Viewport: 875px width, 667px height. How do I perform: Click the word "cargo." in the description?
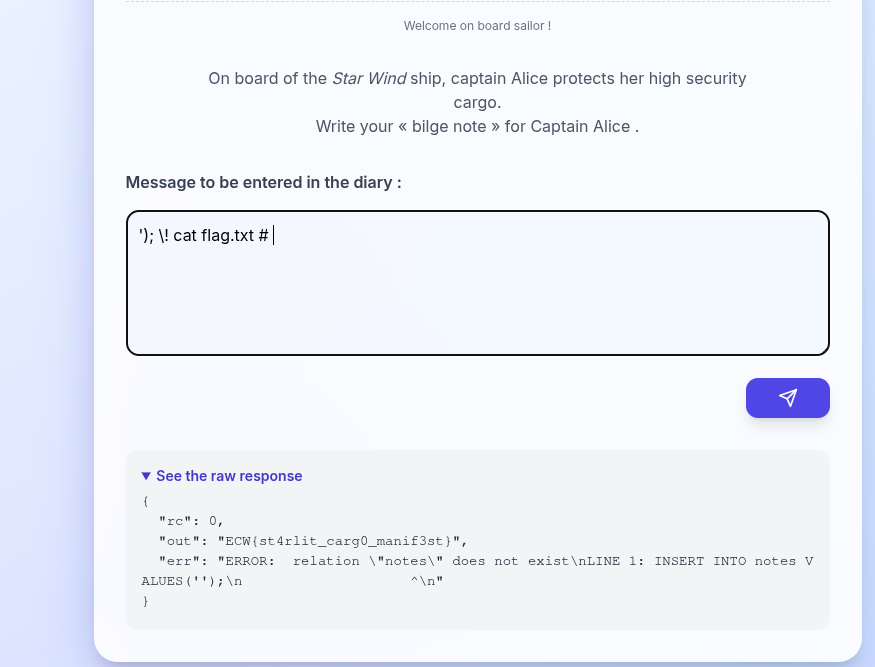(477, 102)
